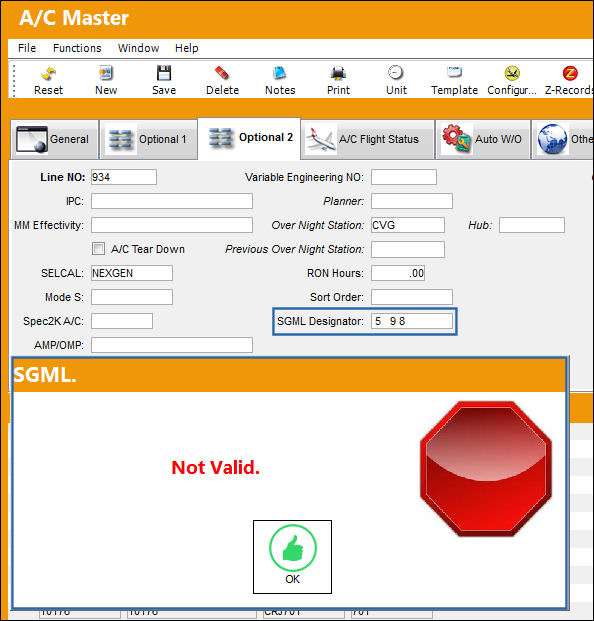Open the A/C Flight Status tab
Screen dimensions: 594x621
pyautogui.click(x=367, y=139)
